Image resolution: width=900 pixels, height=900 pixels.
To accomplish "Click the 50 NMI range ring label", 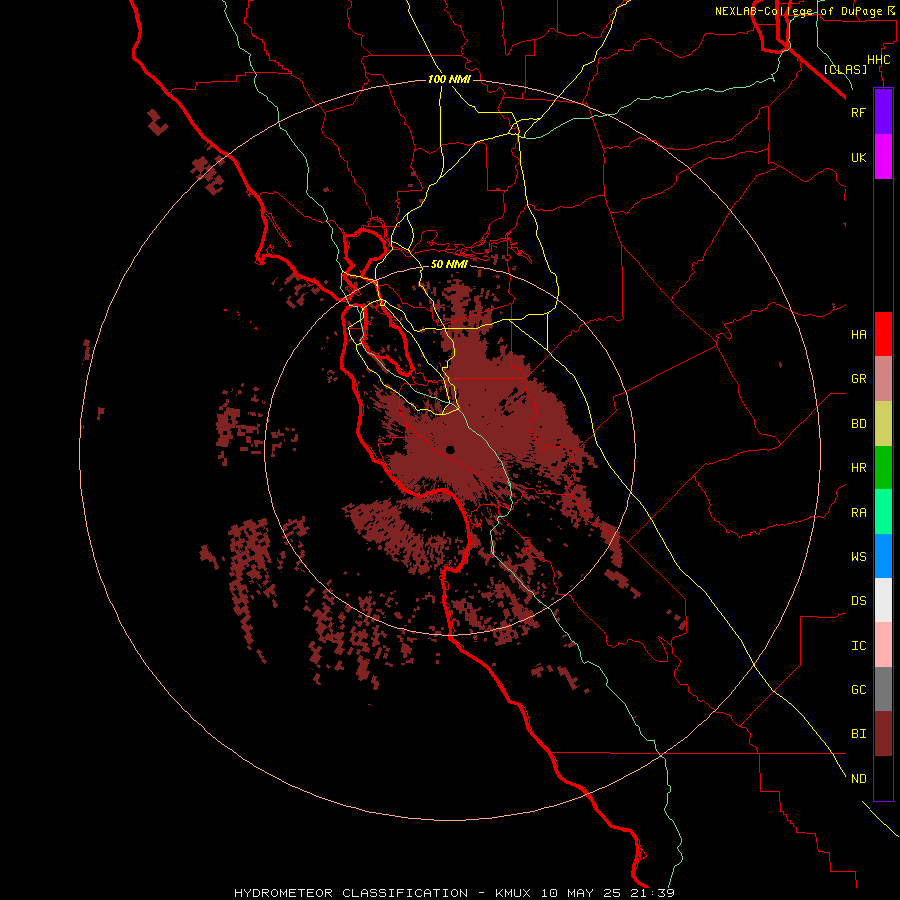I will coord(449,264).
